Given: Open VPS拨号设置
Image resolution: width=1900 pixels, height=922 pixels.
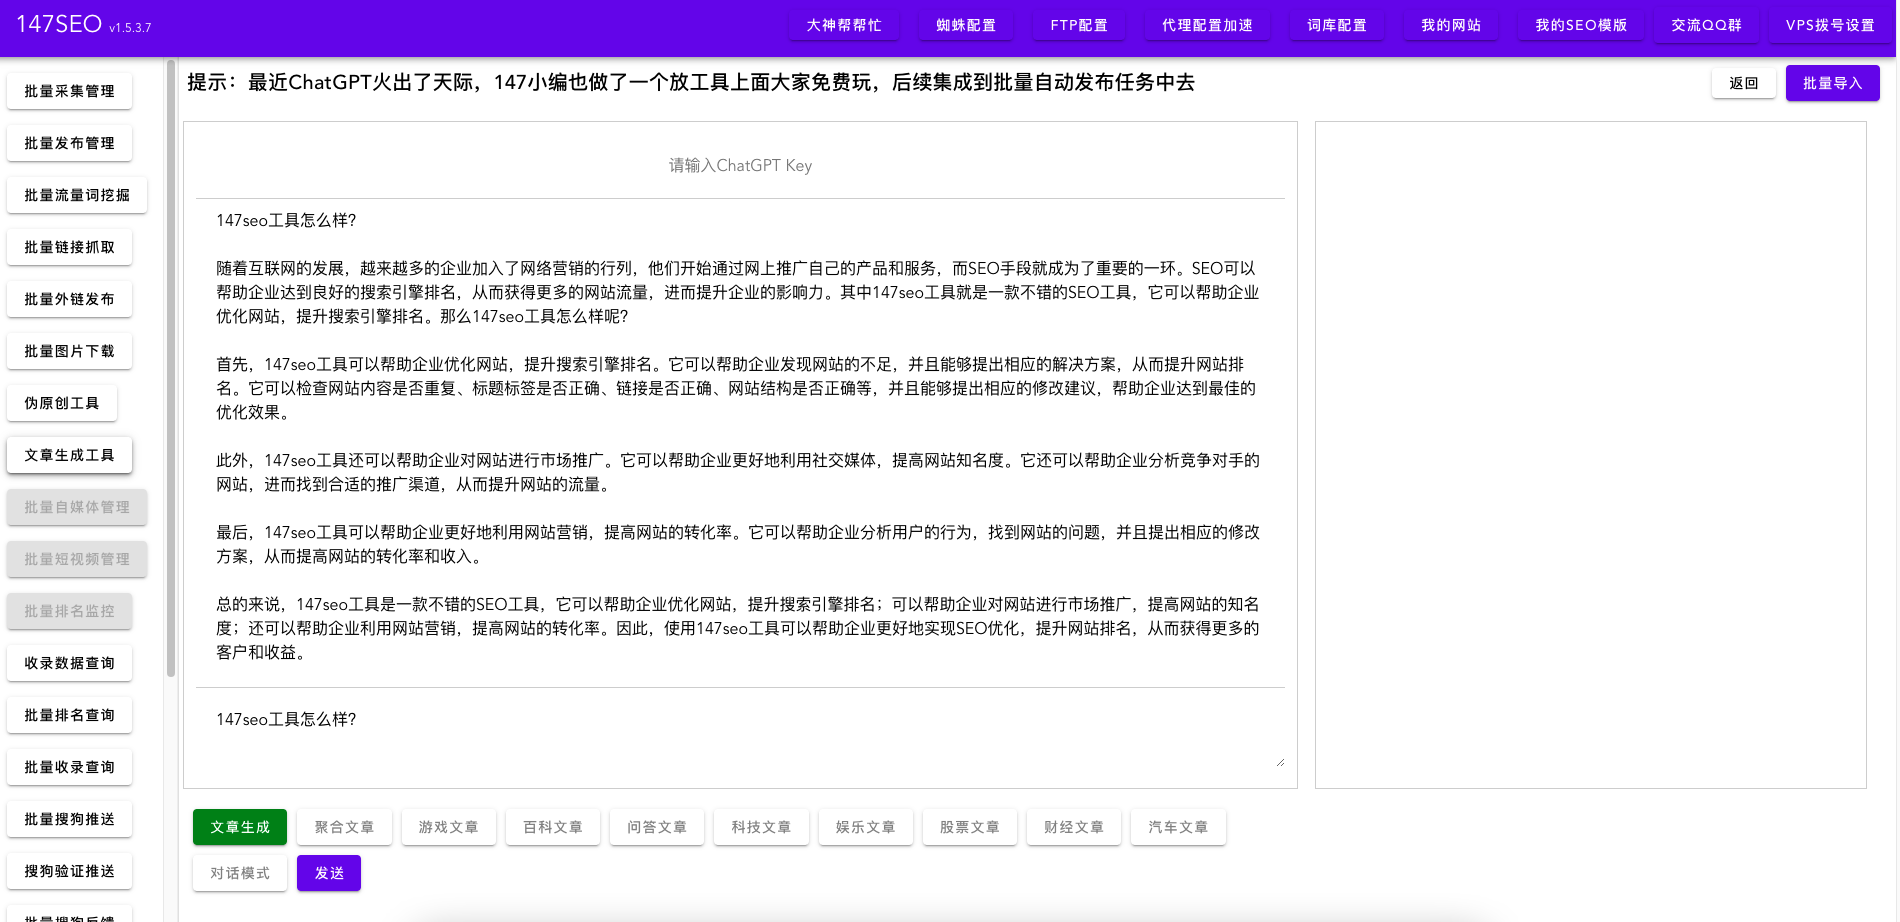Looking at the screenshot, I should pos(1830,25).
